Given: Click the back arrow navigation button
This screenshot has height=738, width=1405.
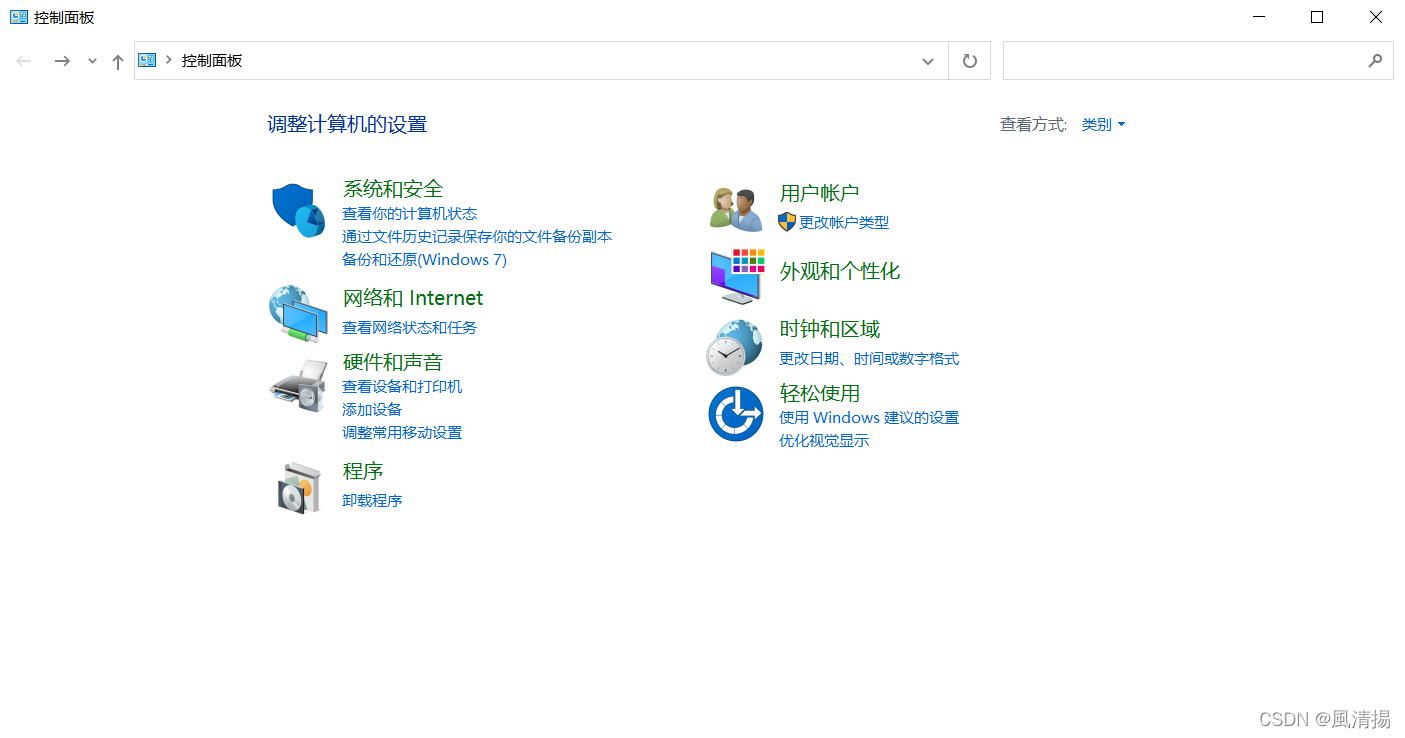Looking at the screenshot, I should [x=24, y=61].
